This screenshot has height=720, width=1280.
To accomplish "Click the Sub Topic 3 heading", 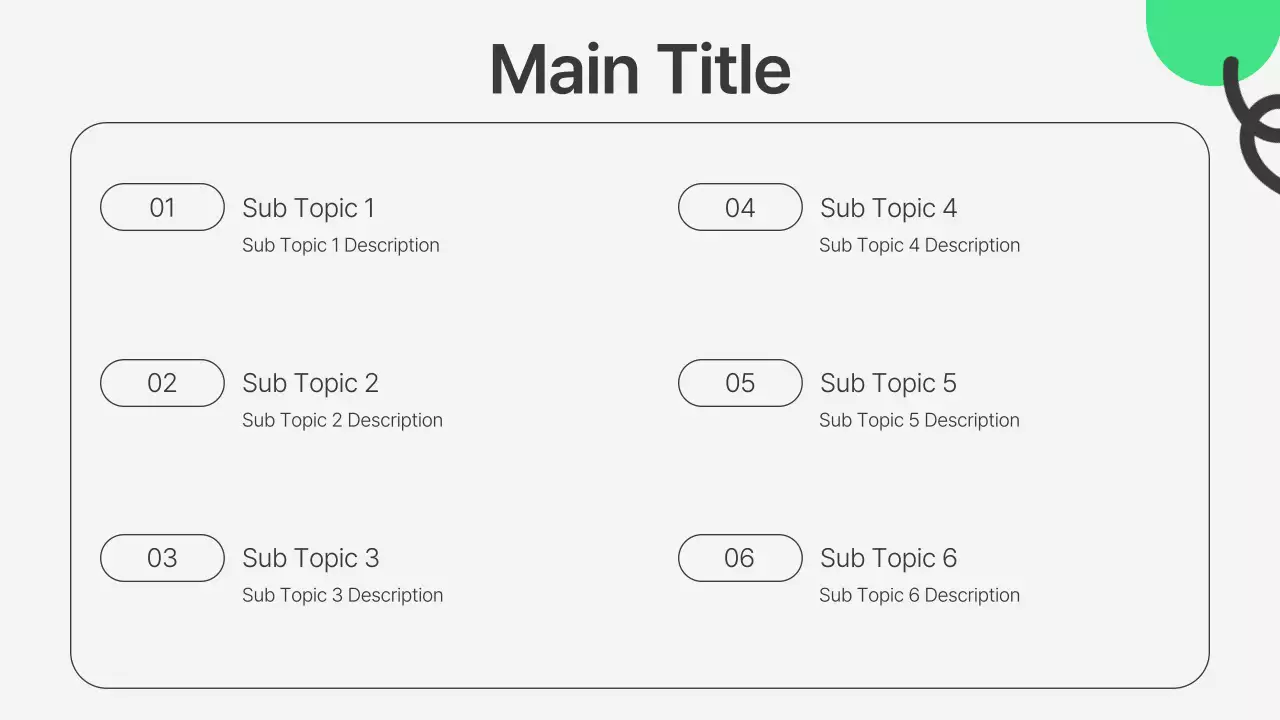I will (x=310, y=558).
